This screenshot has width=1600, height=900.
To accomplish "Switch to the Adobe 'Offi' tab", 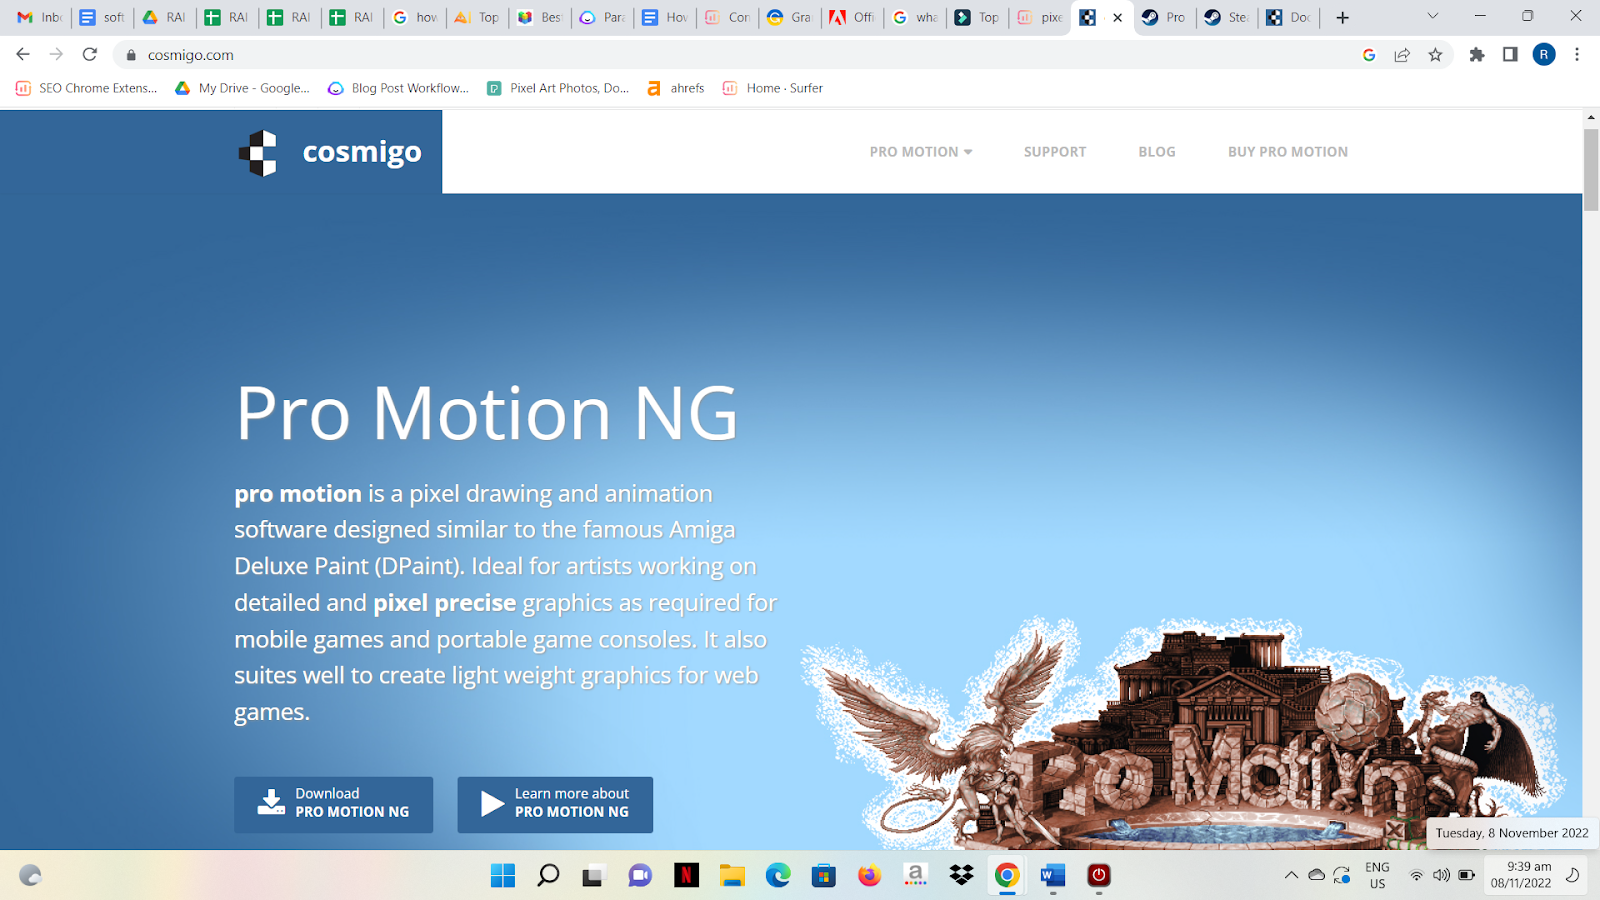I will click(x=851, y=17).
